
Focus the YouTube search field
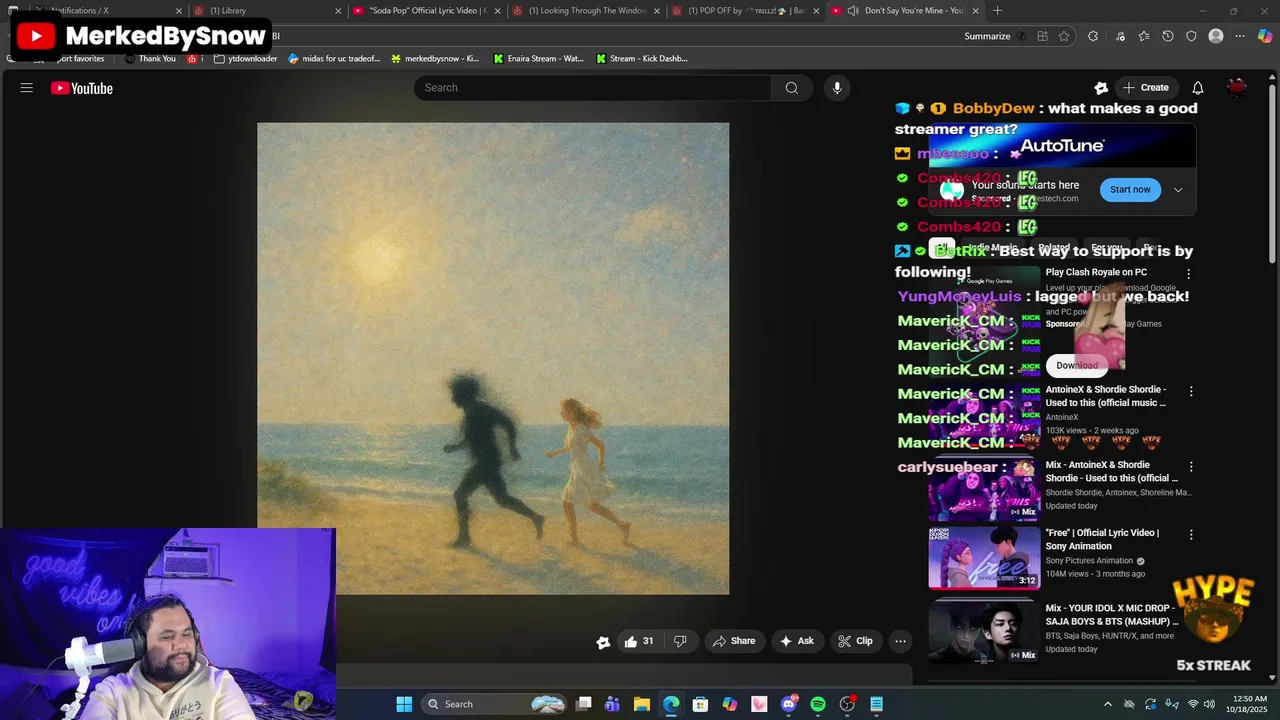tap(592, 88)
